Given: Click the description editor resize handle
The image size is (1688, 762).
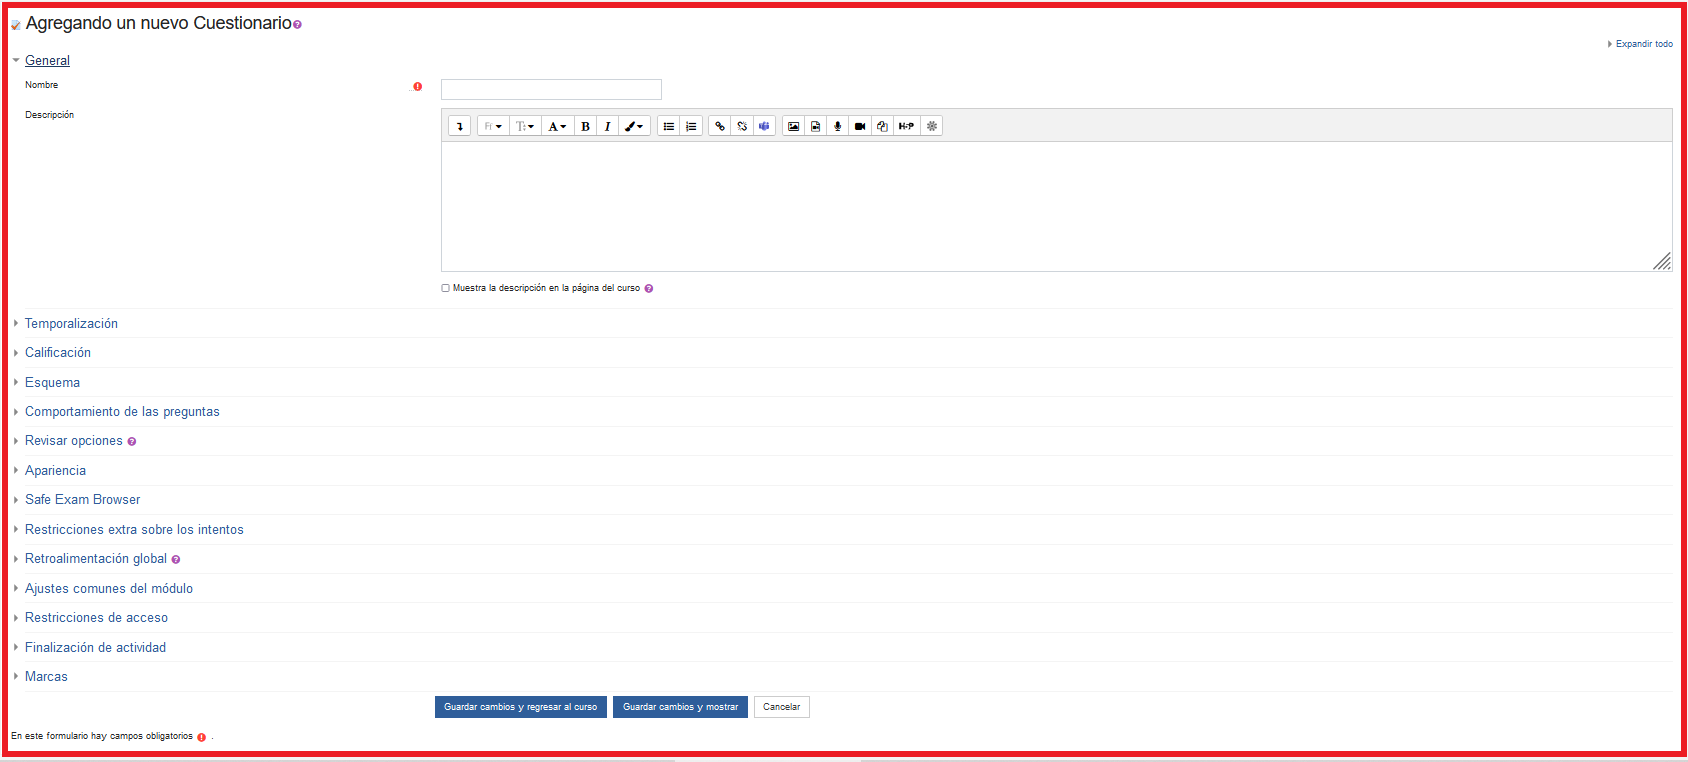Looking at the screenshot, I should coord(1662,261).
